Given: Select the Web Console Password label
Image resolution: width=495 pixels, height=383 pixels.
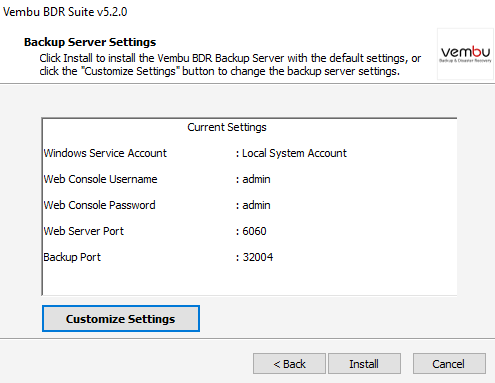Looking at the screenshot, I should point(99,205).
